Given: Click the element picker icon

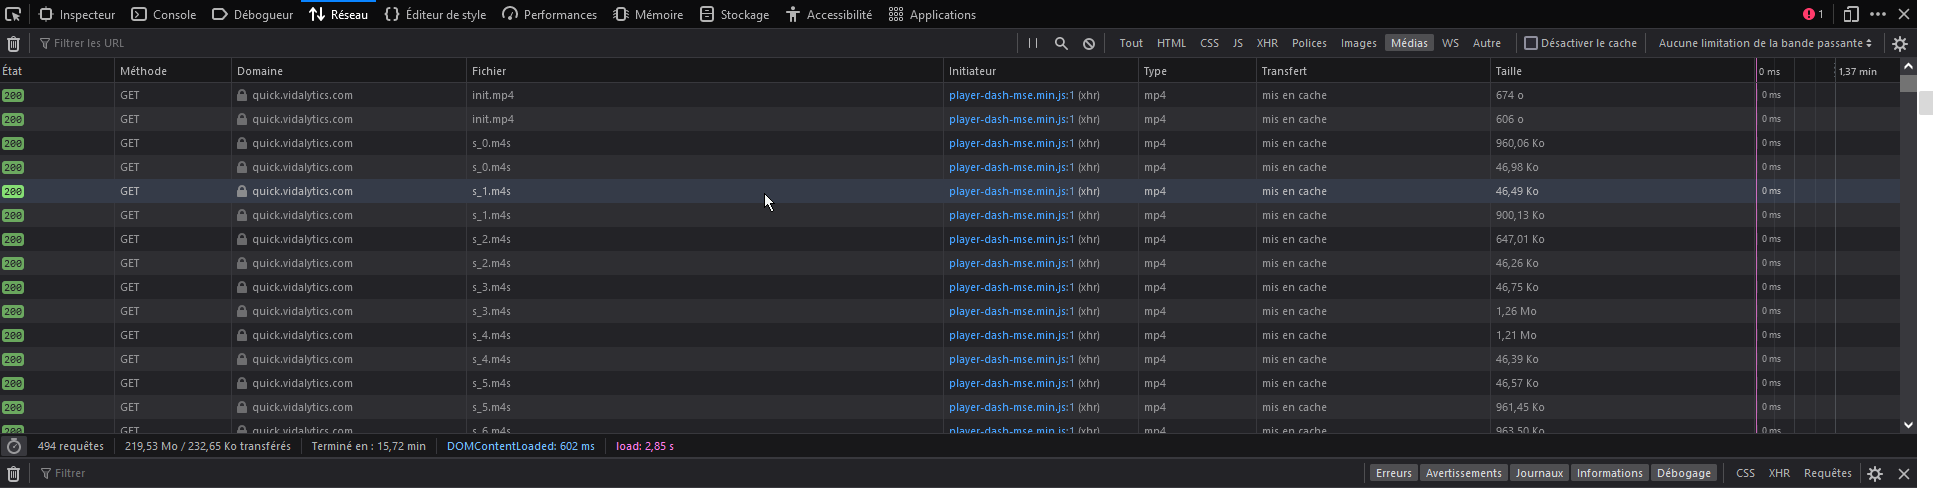Looking at the screenshot, I should [13, 14].
